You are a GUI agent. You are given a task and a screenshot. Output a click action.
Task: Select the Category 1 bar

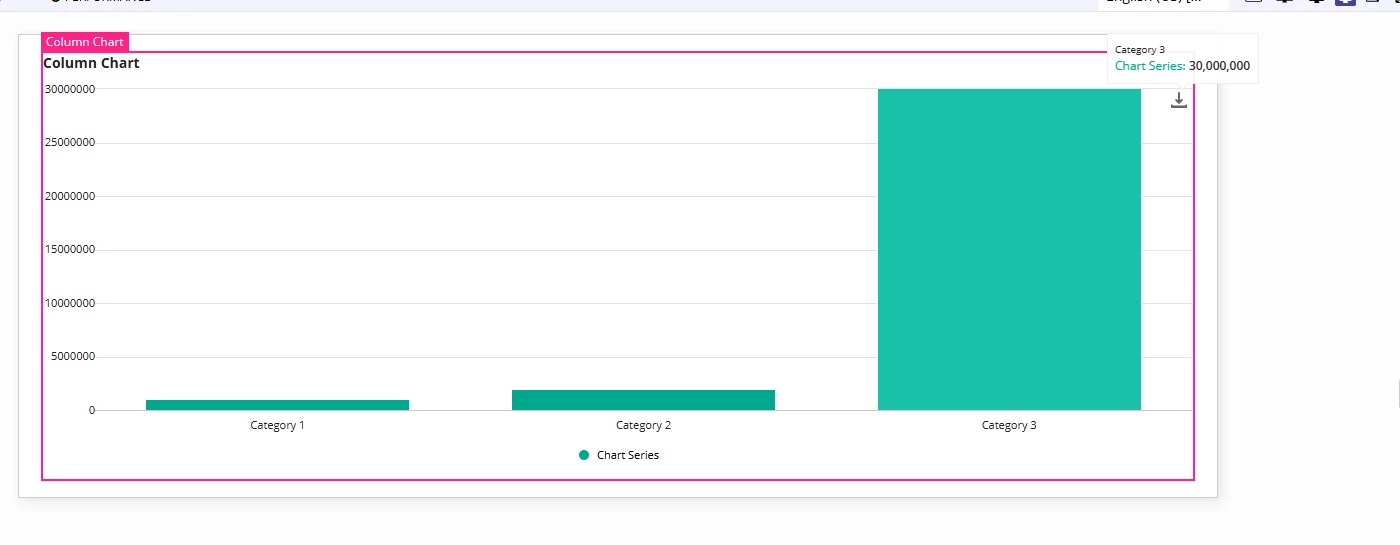click(277, 405)
